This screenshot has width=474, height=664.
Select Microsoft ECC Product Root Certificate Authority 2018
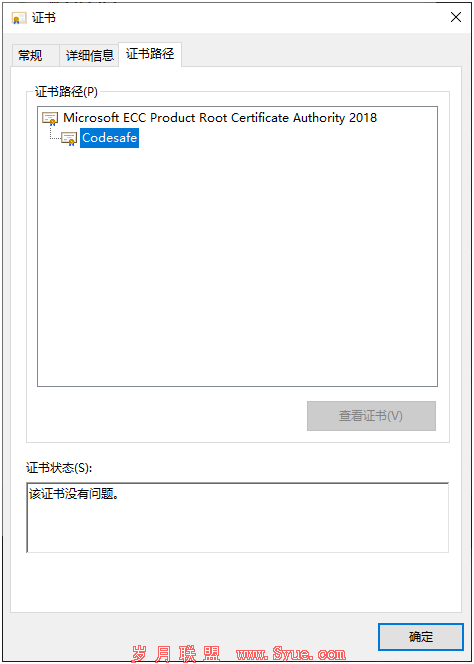[220, 118]
